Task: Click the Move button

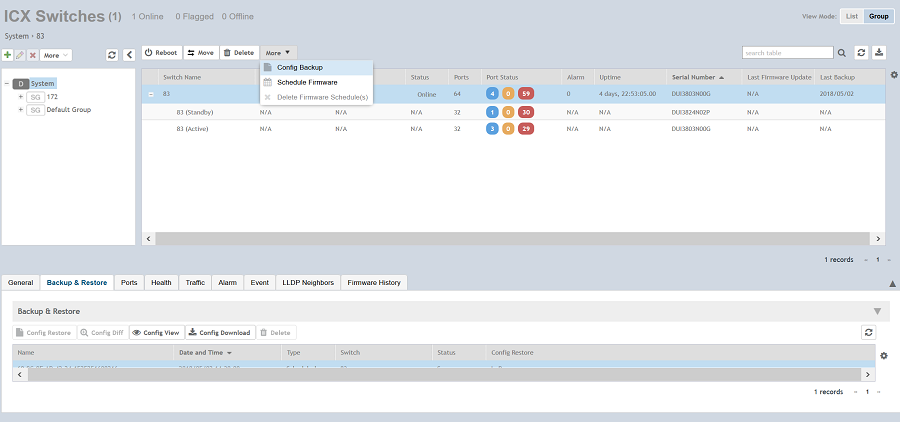Action: (x=201, y=52)
